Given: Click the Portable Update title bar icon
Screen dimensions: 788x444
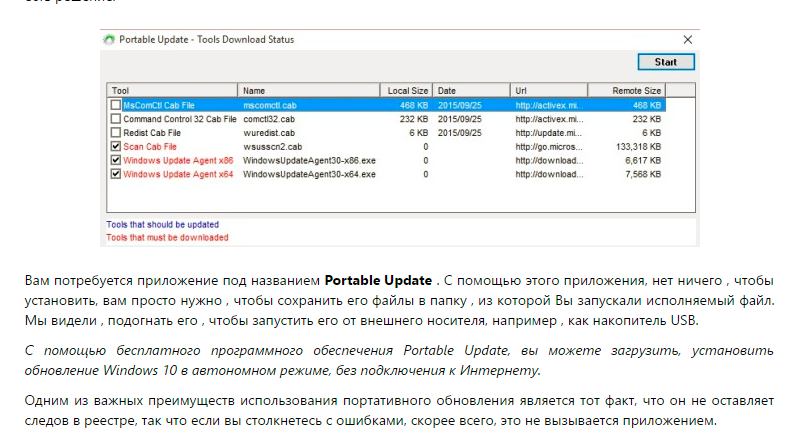Looking at the screenshot, I should tap(109, 40).
